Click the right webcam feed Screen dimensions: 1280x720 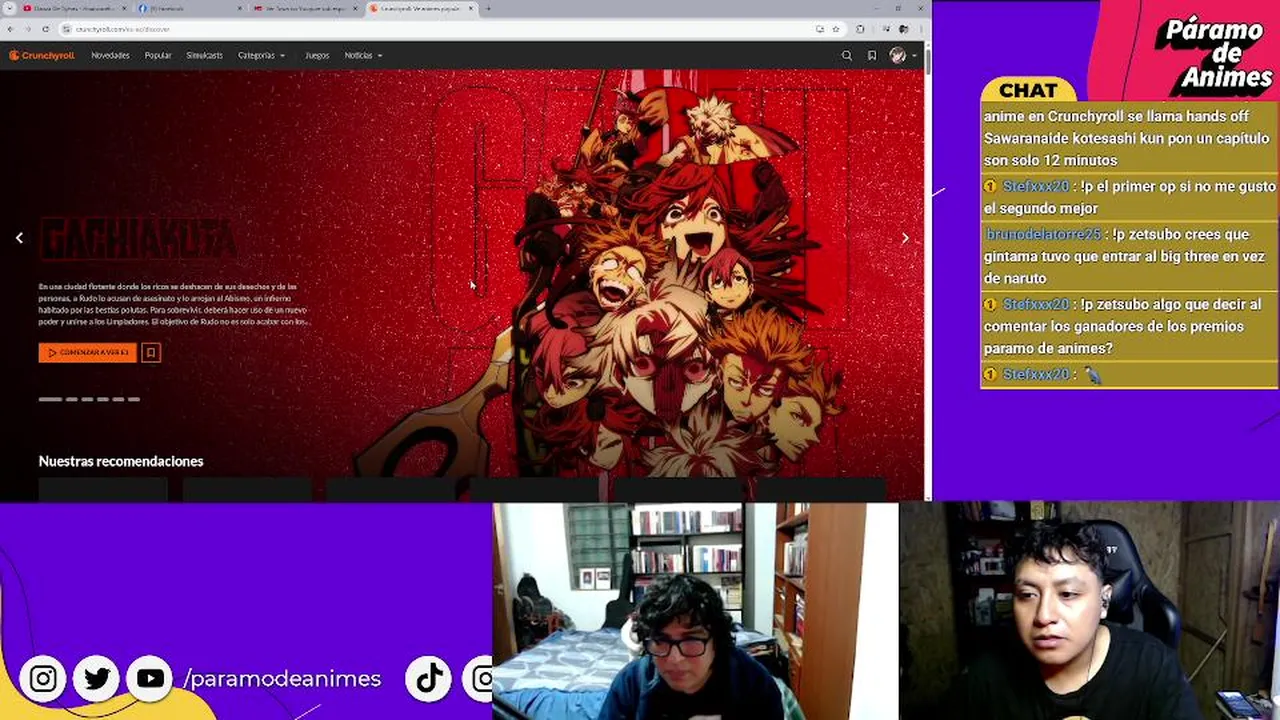tap(1089, 611)
